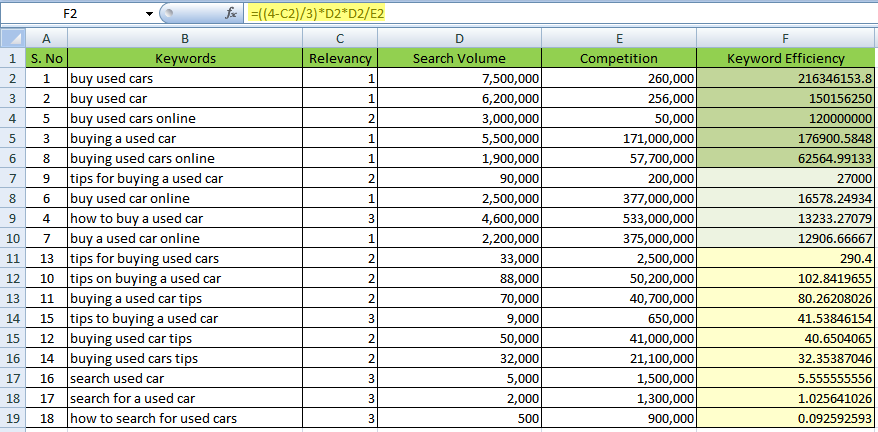This screenshot has width=878, height=432.
Task: Click the green cell showing 216346153.8
Action: tap(786, 78)
